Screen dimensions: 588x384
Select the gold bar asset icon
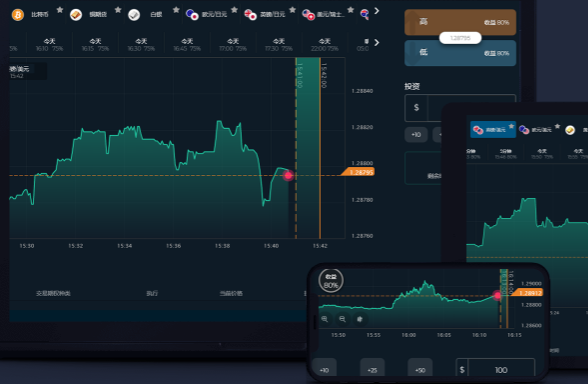click(76, 15)
